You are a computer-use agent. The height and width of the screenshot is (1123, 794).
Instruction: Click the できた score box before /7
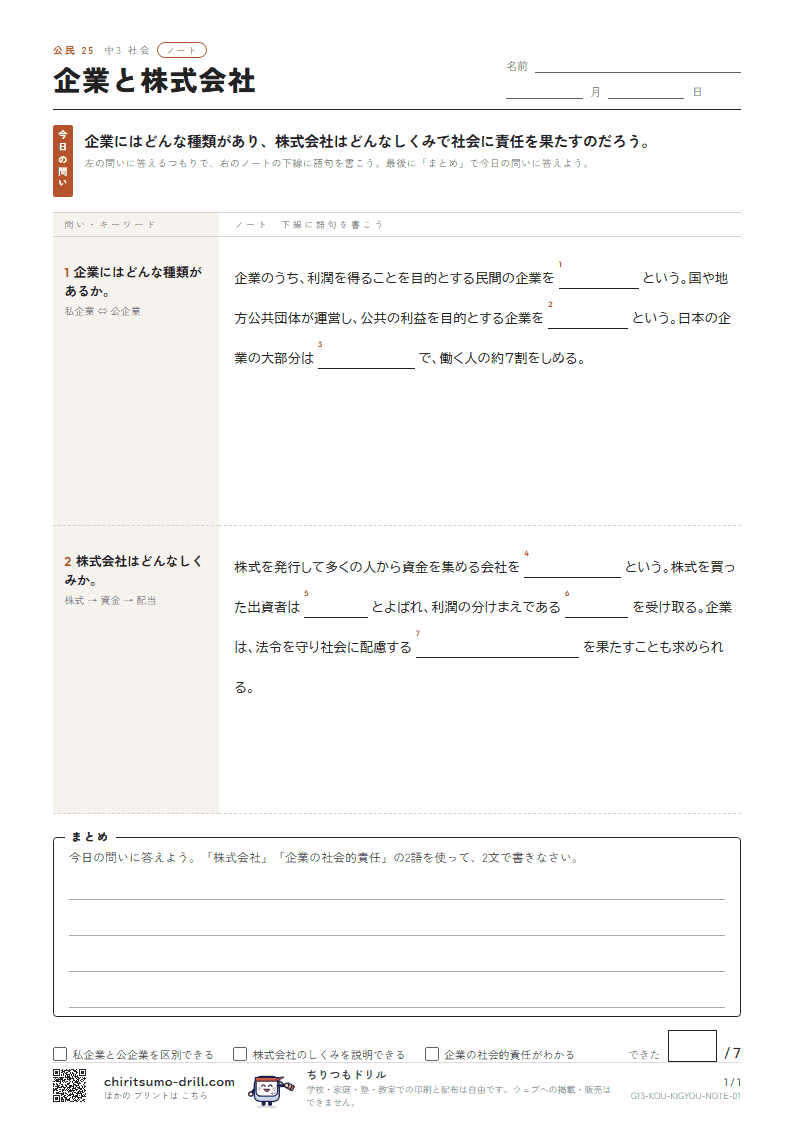[692, 1046]
